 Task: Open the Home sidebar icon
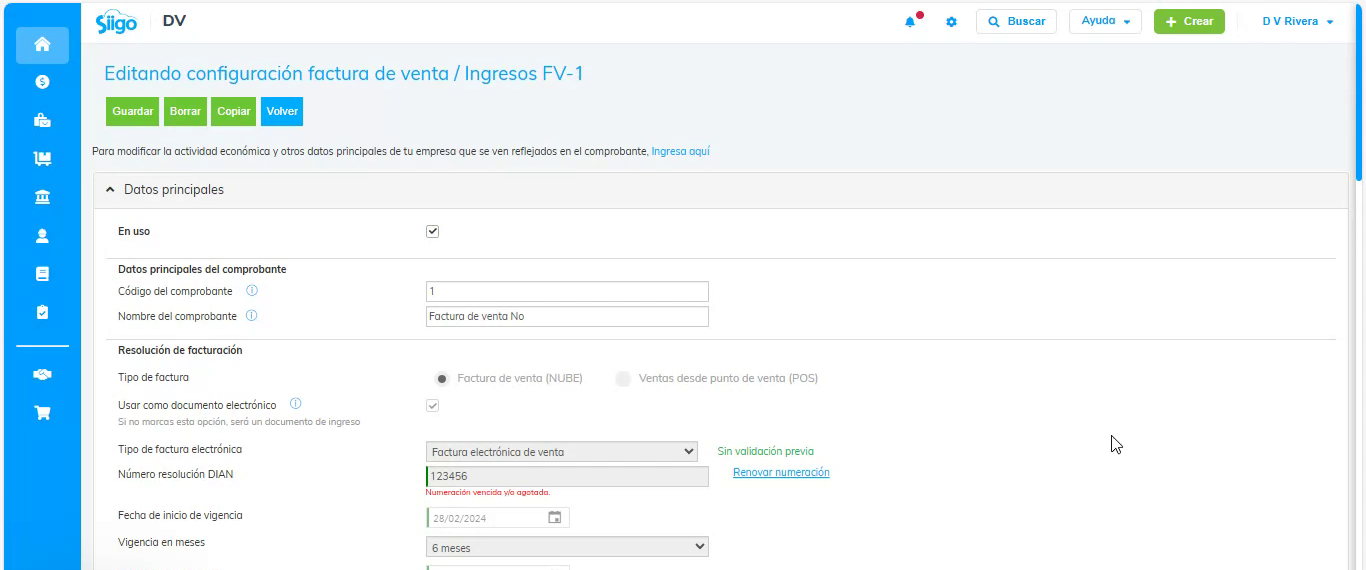point(42,45)
